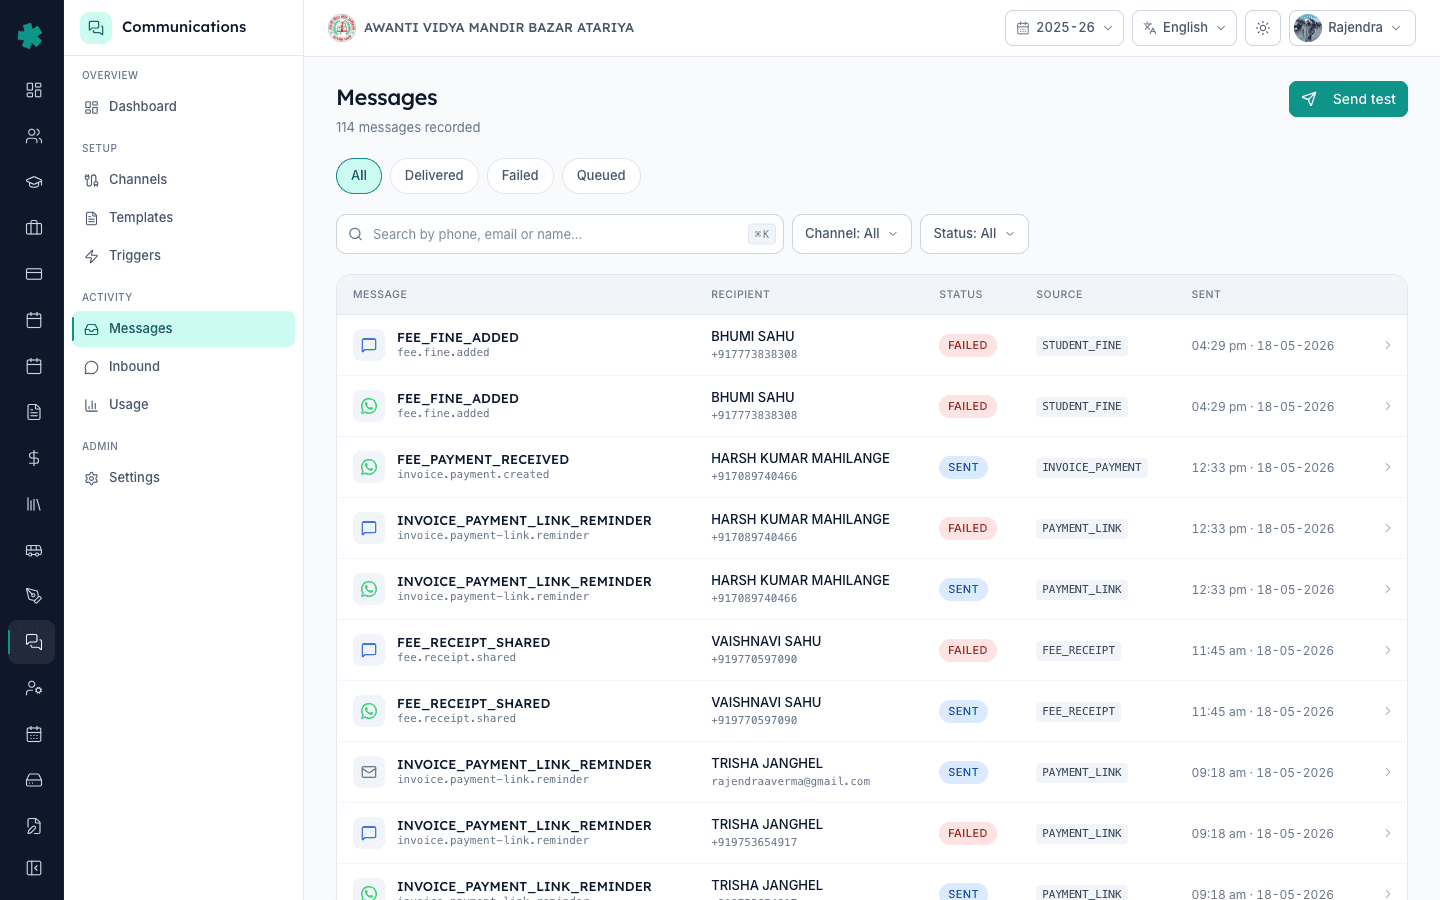
Task: Click the Communications header chat icon
Action: pyautogui.click(x=96, y=28)
